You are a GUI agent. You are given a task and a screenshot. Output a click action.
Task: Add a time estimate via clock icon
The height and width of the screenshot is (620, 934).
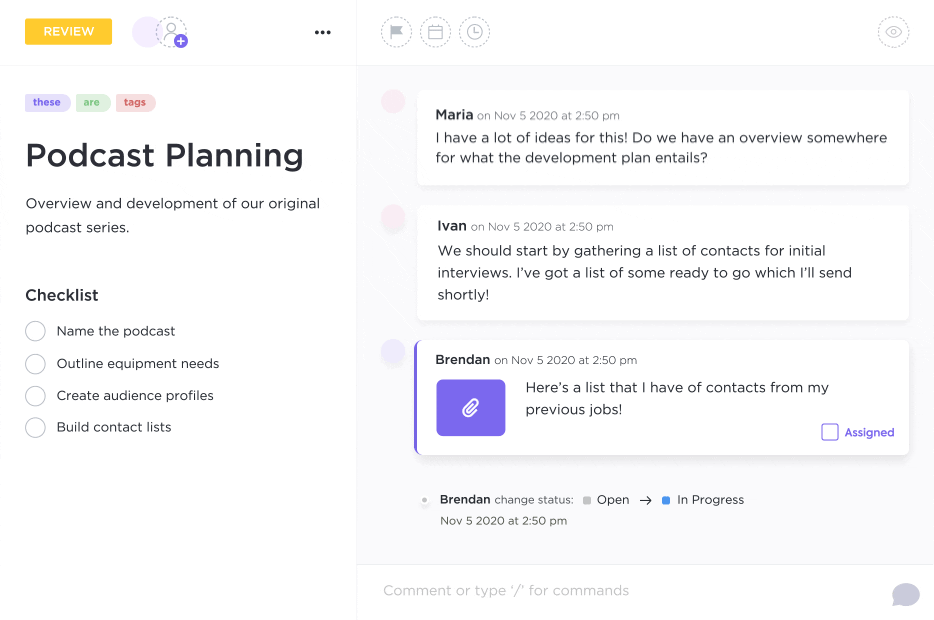[475, 31]
